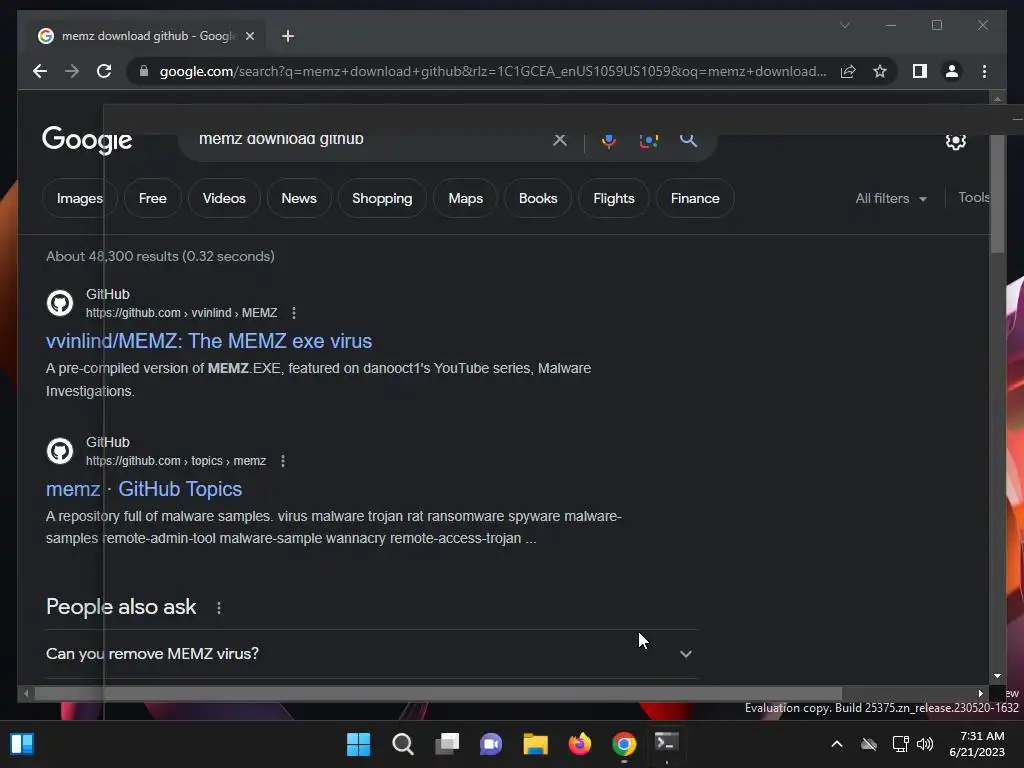
Task: Open Task View on taskbar
Action: [447, 744]
